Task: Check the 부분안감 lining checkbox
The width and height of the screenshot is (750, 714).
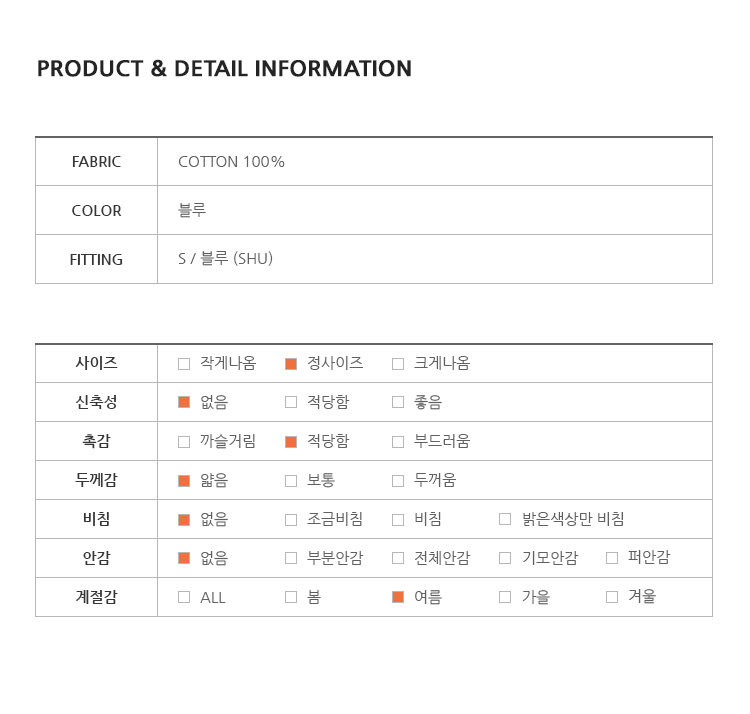Action: [291, 558]
